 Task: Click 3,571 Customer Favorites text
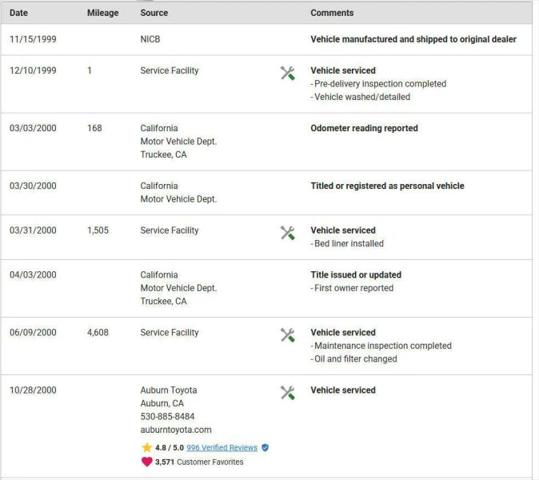(199, 462)
